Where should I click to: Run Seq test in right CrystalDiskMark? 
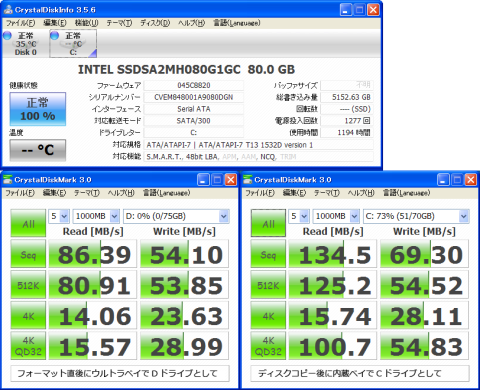tap(268, 254)
